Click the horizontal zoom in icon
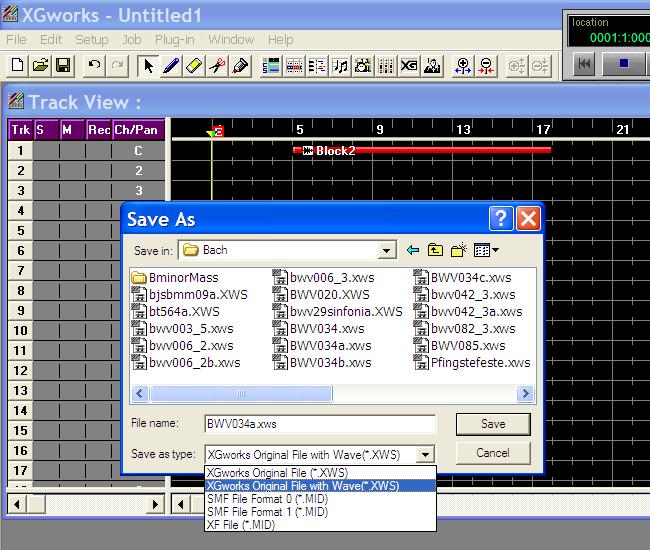This screenshot has width=650, height=550. 463,65
